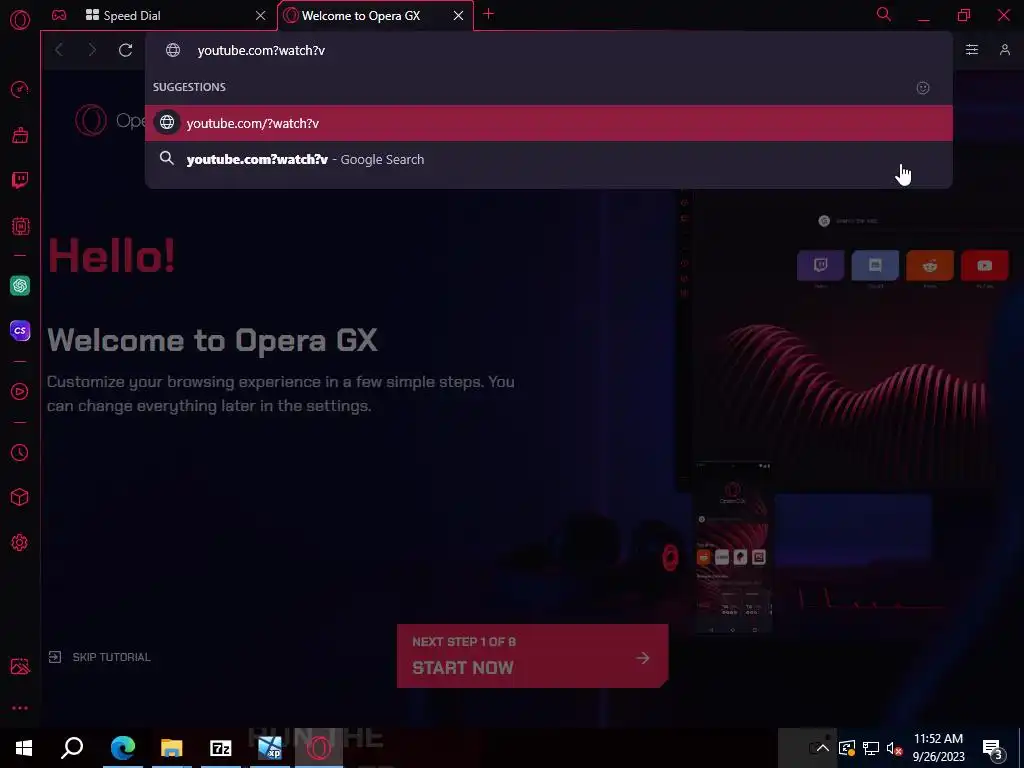The width and height of the screenshot is (1024, 768).
Task: Open Easy Setup sliders icon
Action: click(x=972, y=50)
